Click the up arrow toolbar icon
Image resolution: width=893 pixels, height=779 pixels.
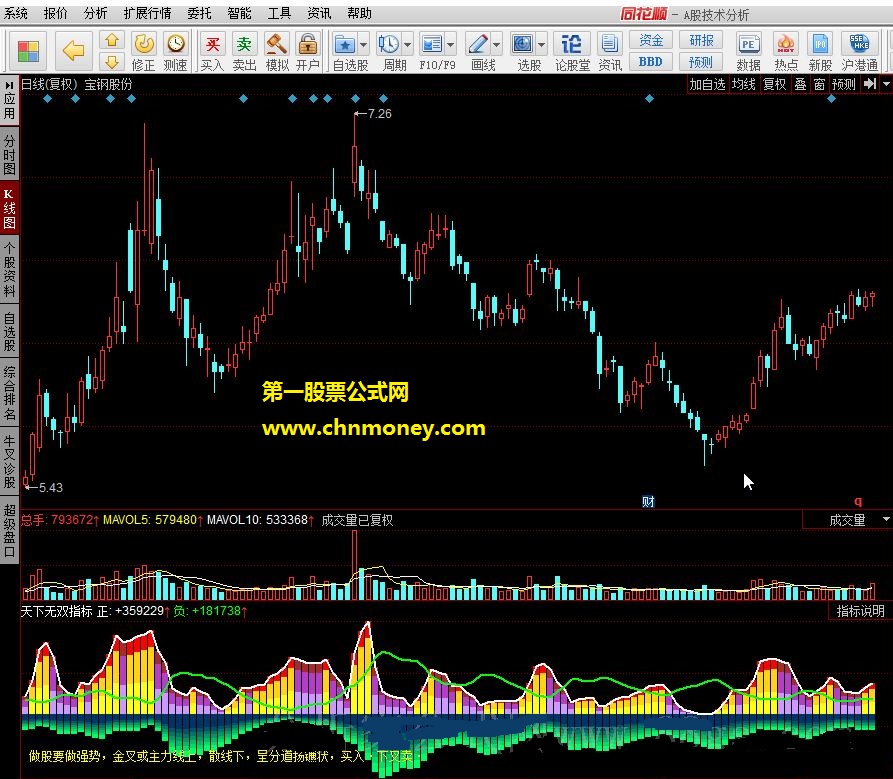pos(112,40)
